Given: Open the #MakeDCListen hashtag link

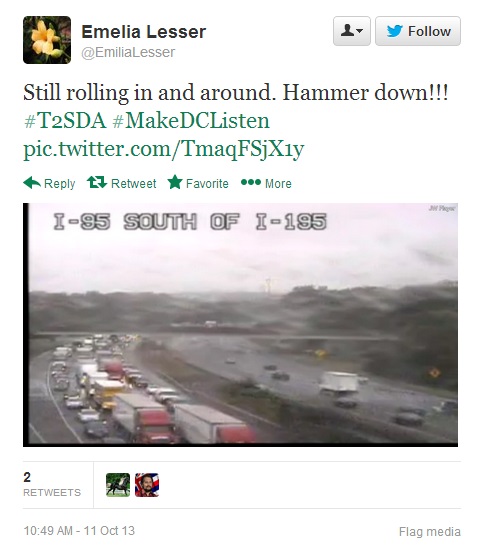Looking at the screenshot, I should point(191,120).
